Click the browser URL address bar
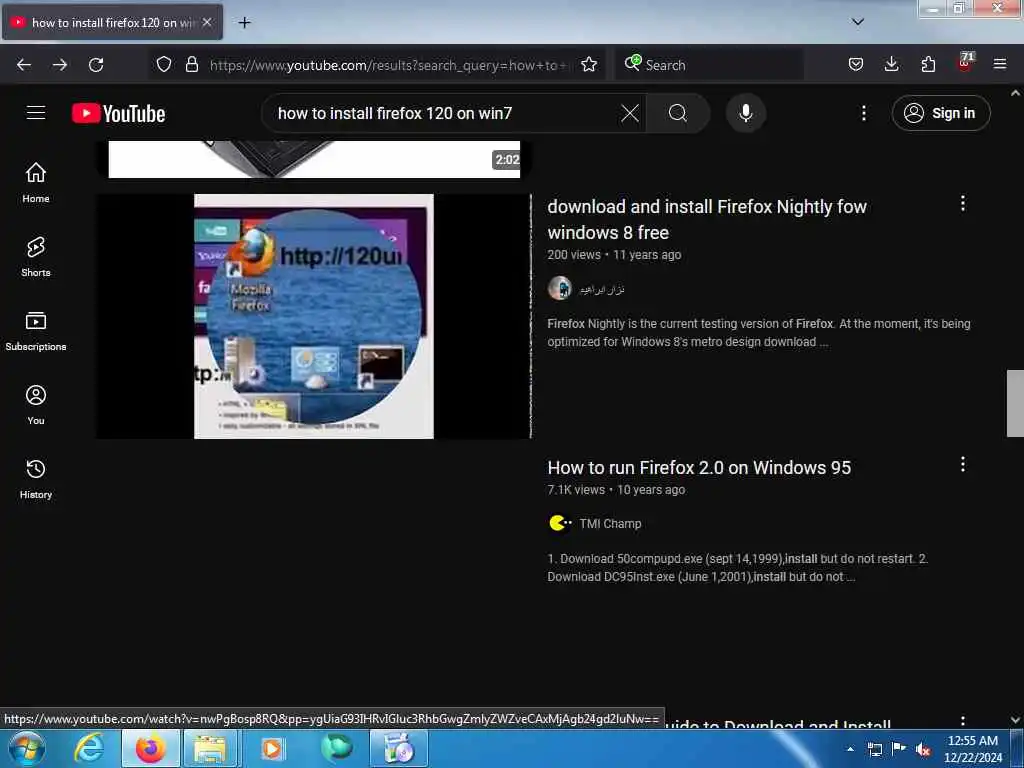The width and height of the screenshot is (1024, 768). tap(390, 65)
